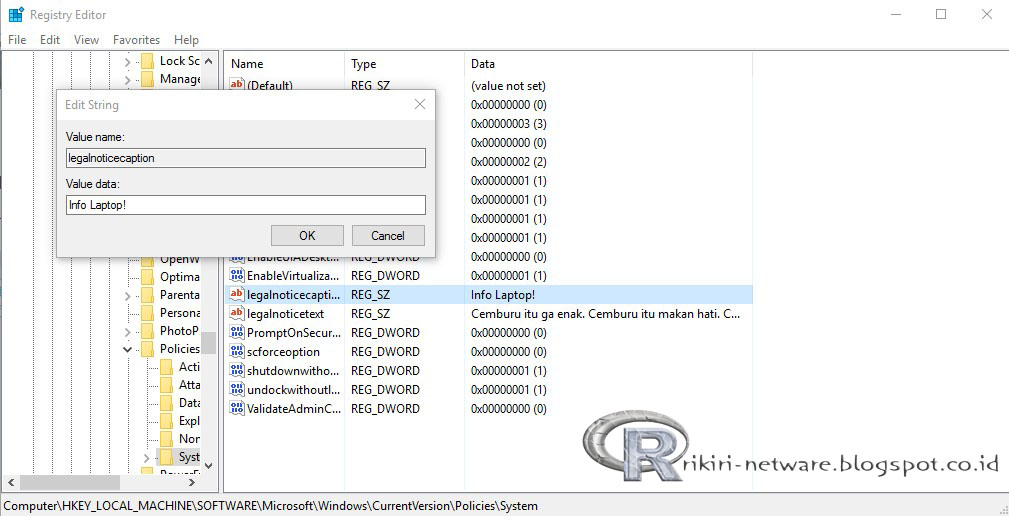Select the legalnoticetext value icon
This screenshot has width=1009, height=516.
[x=237, y=313]
